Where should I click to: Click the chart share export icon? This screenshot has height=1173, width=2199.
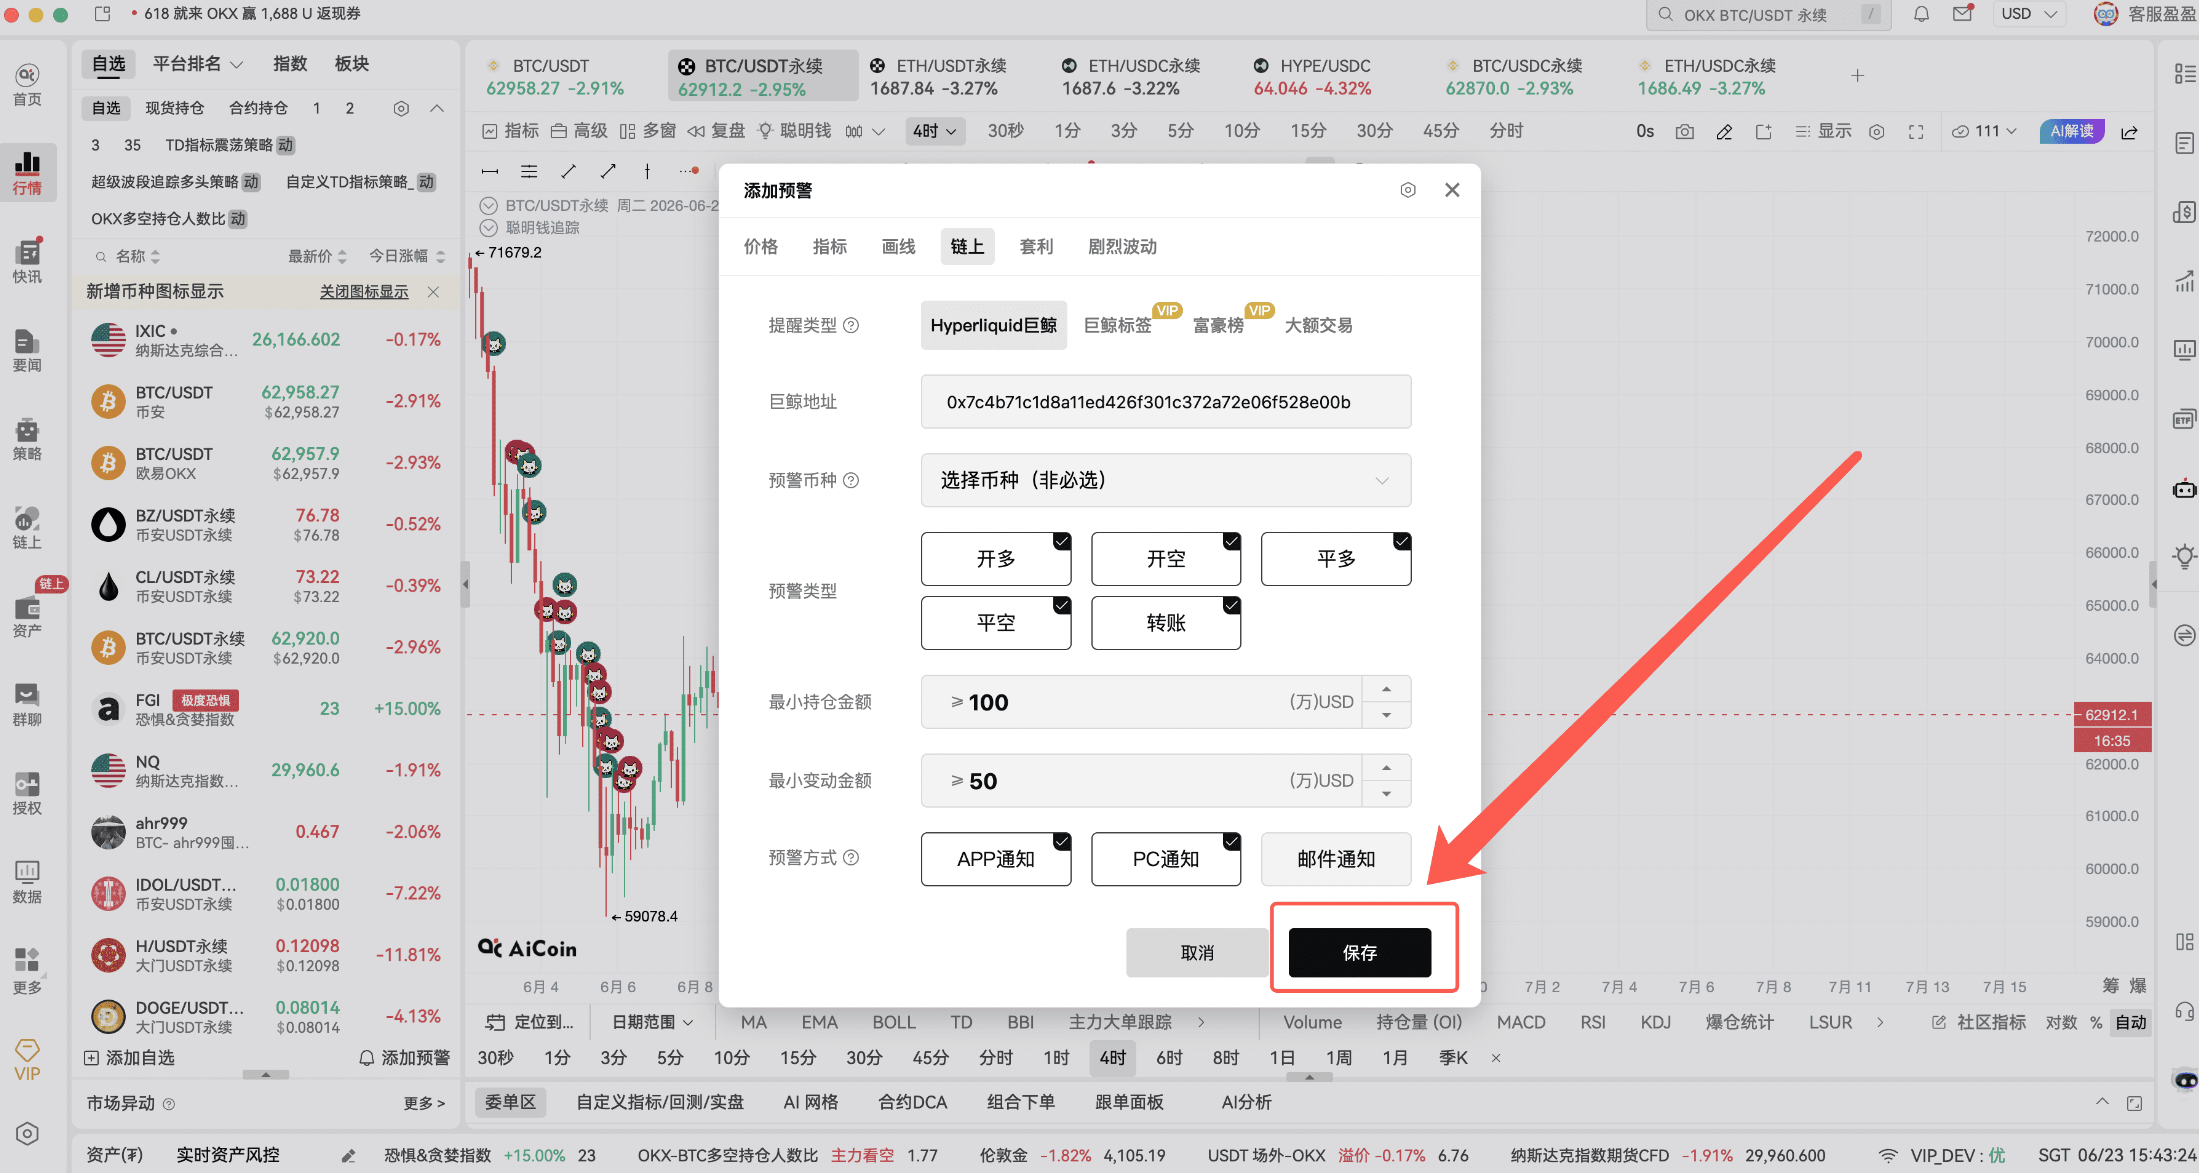pyautogui.click(x=2129, y=131)
